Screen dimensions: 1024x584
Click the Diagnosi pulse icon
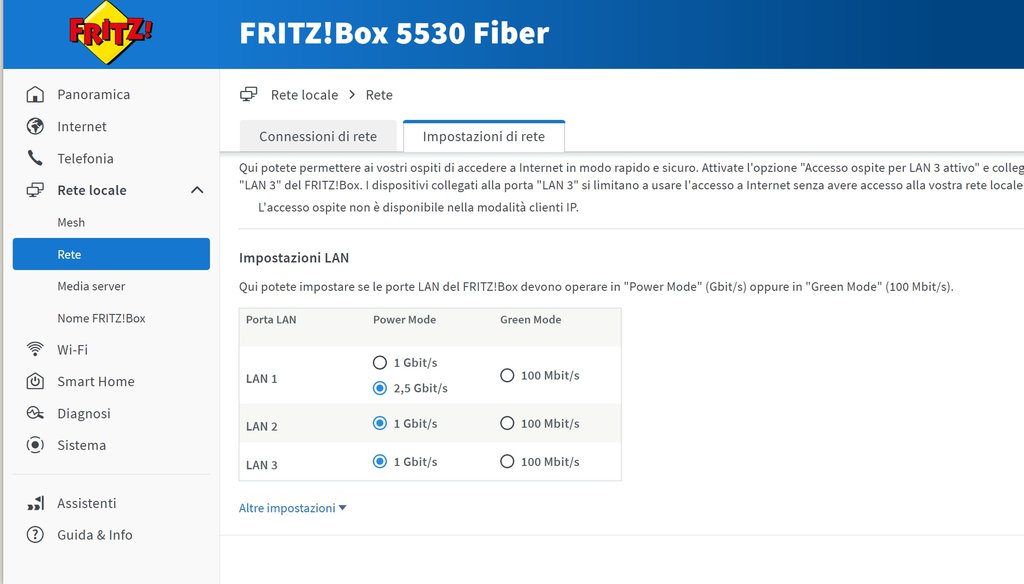(36, 414)
